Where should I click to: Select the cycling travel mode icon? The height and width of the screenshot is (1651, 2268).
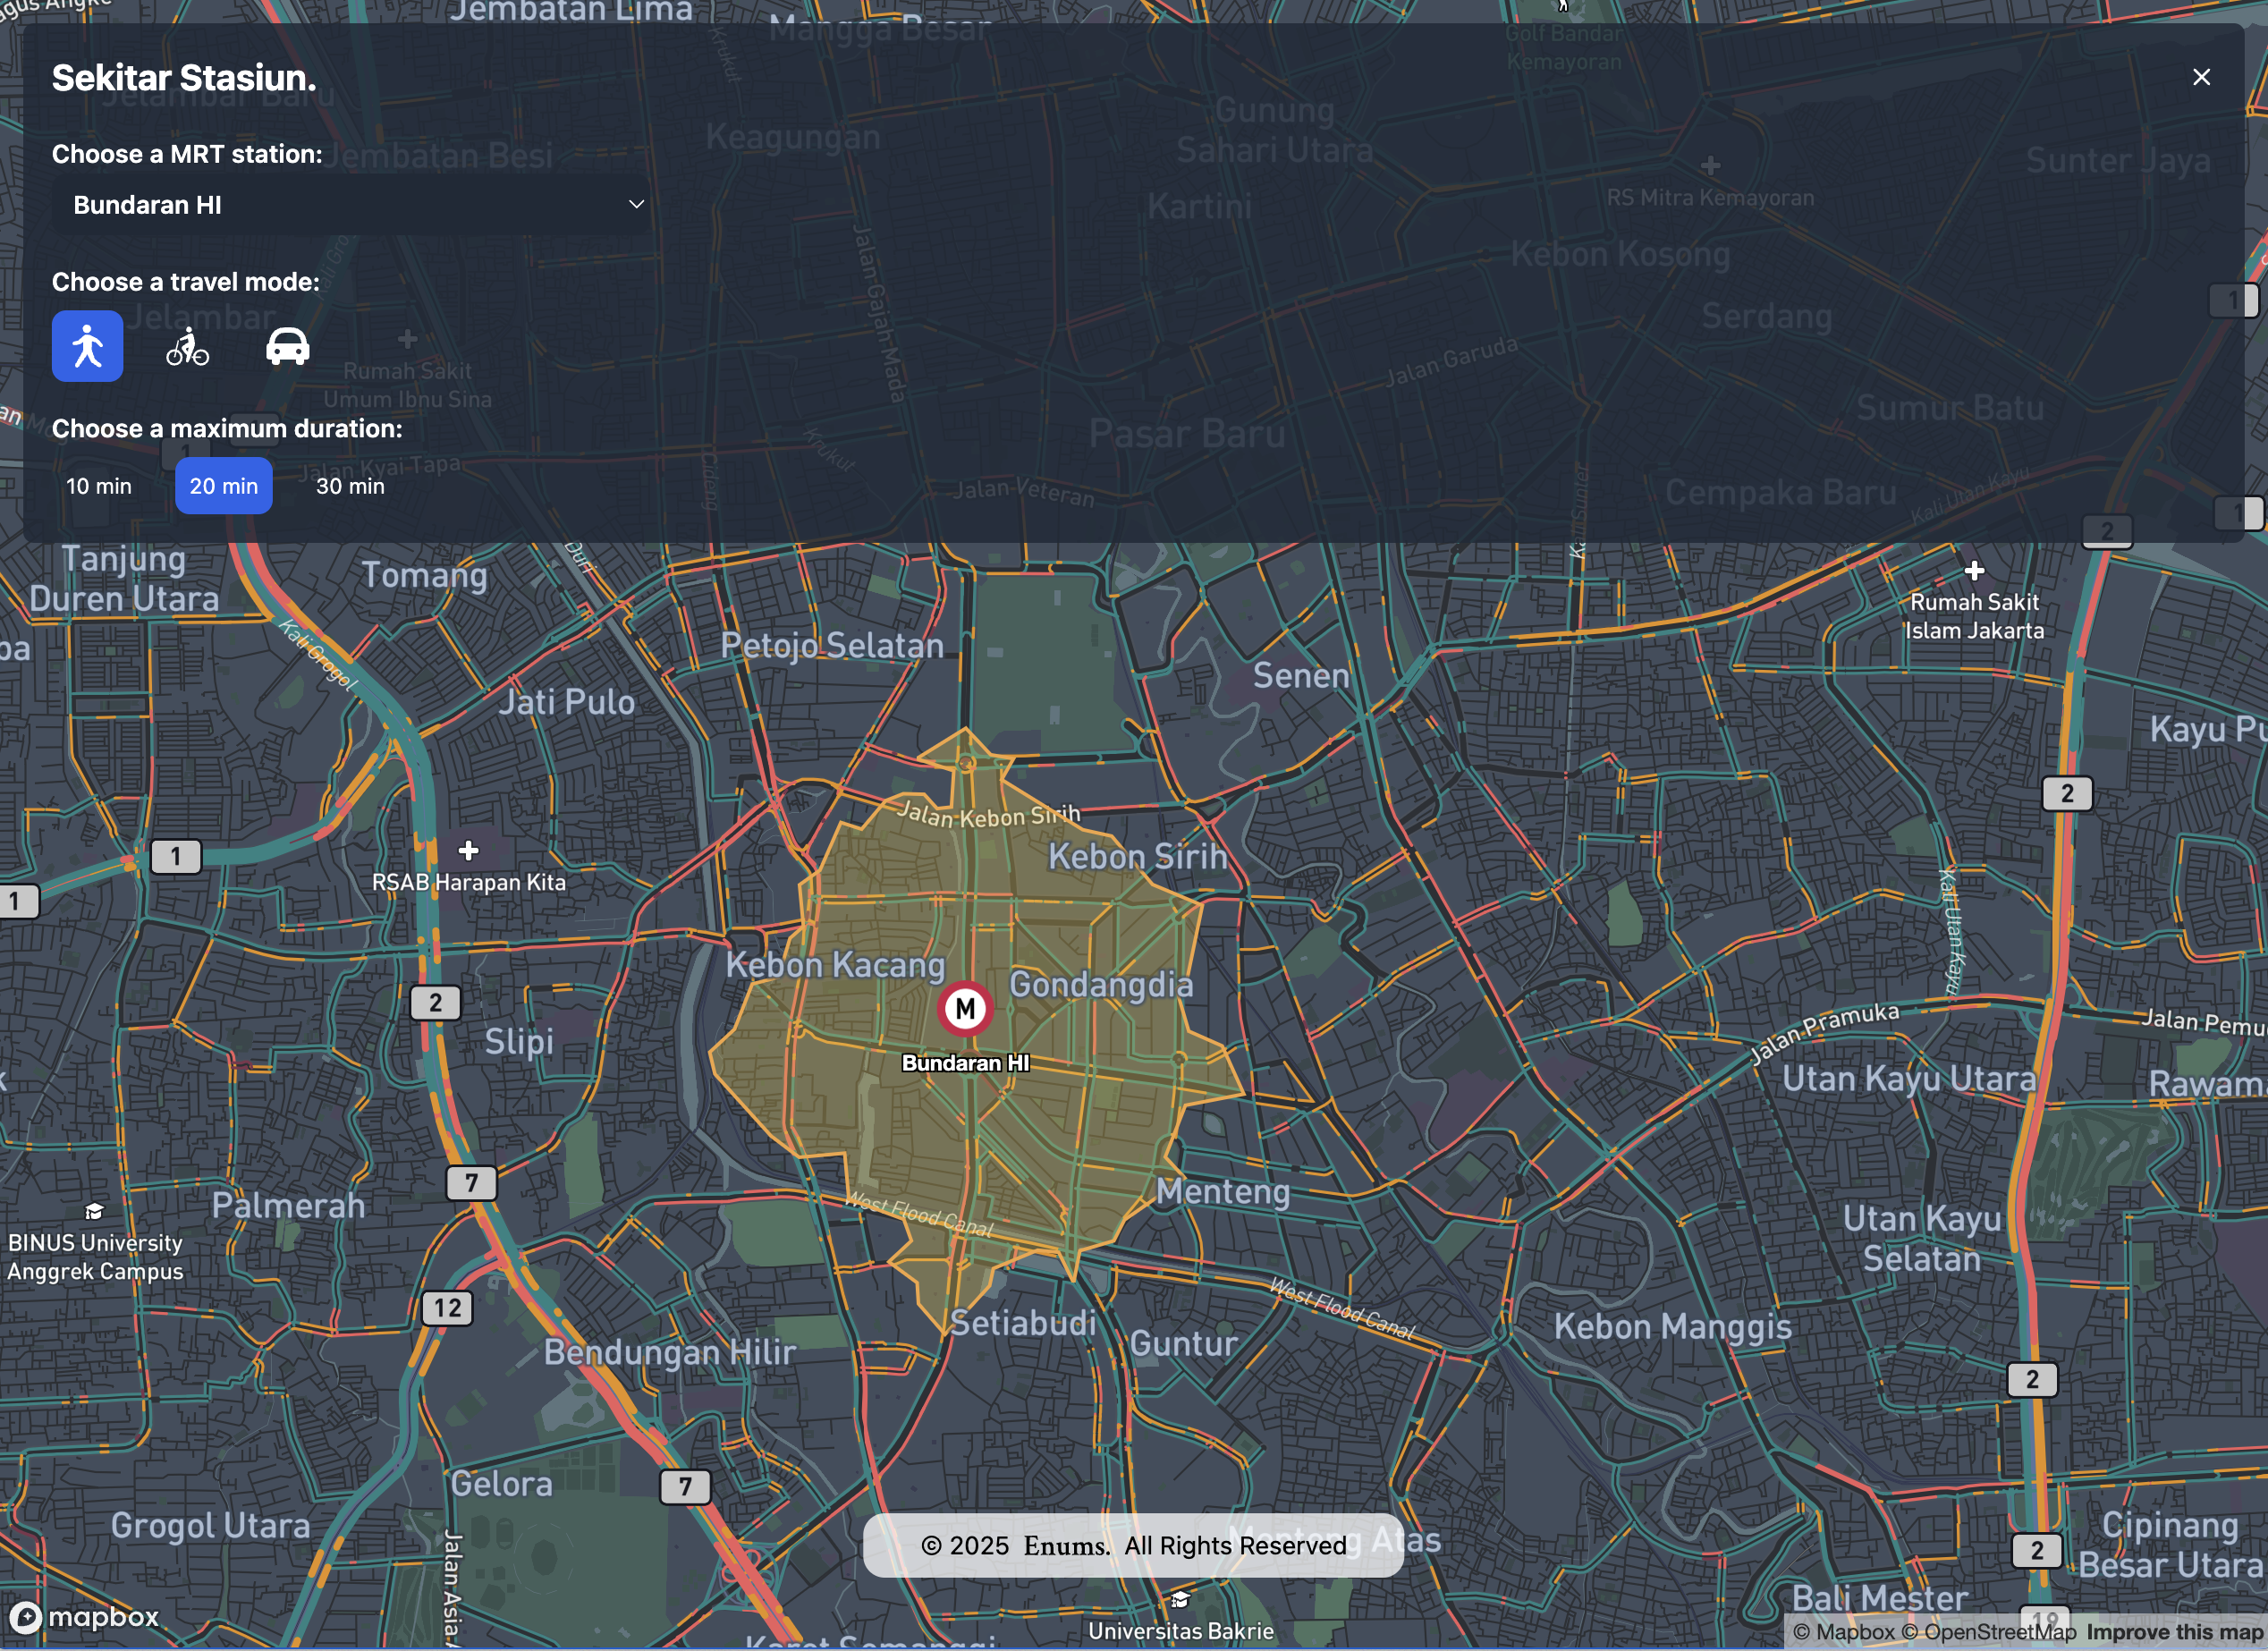(187, 346)
